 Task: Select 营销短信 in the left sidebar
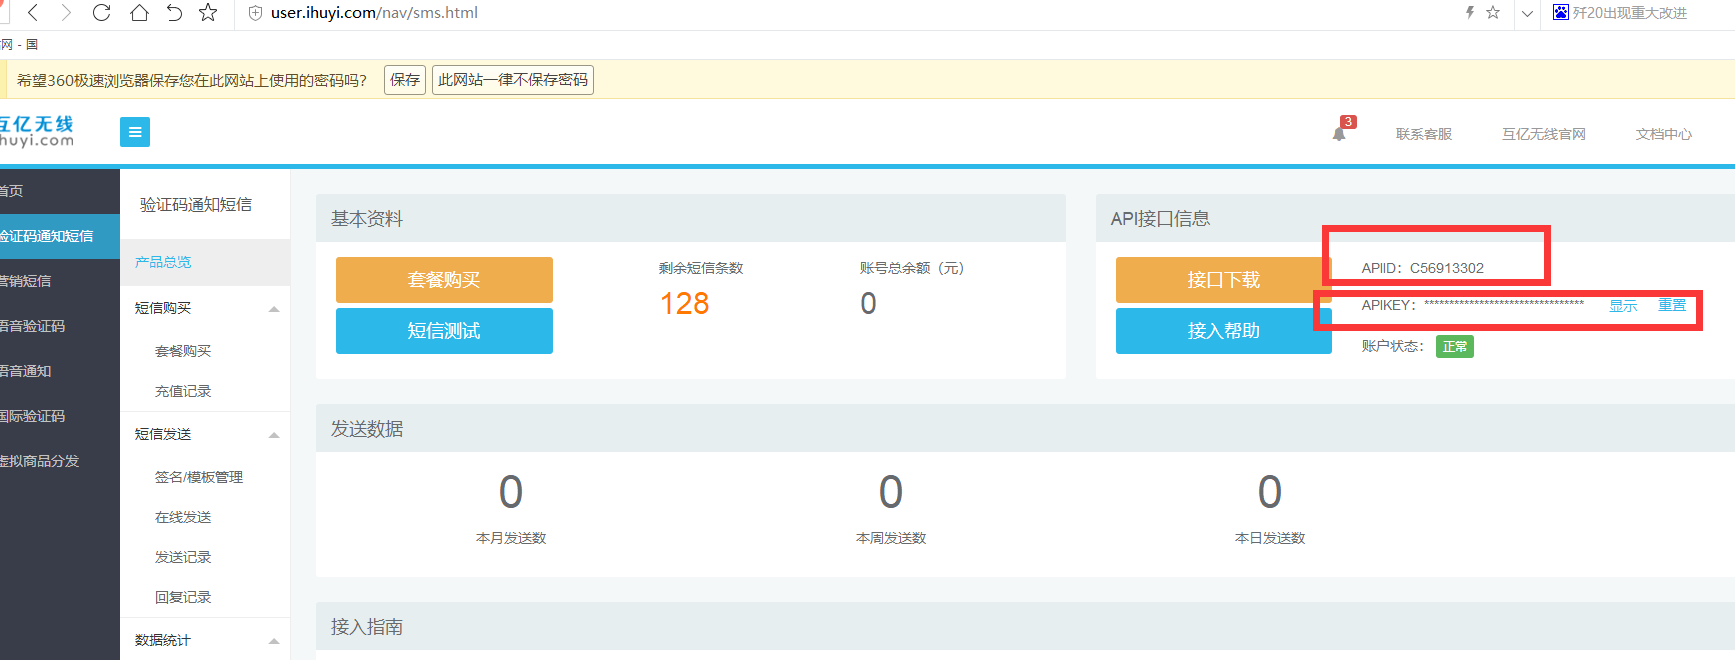(x=26, y=281)
